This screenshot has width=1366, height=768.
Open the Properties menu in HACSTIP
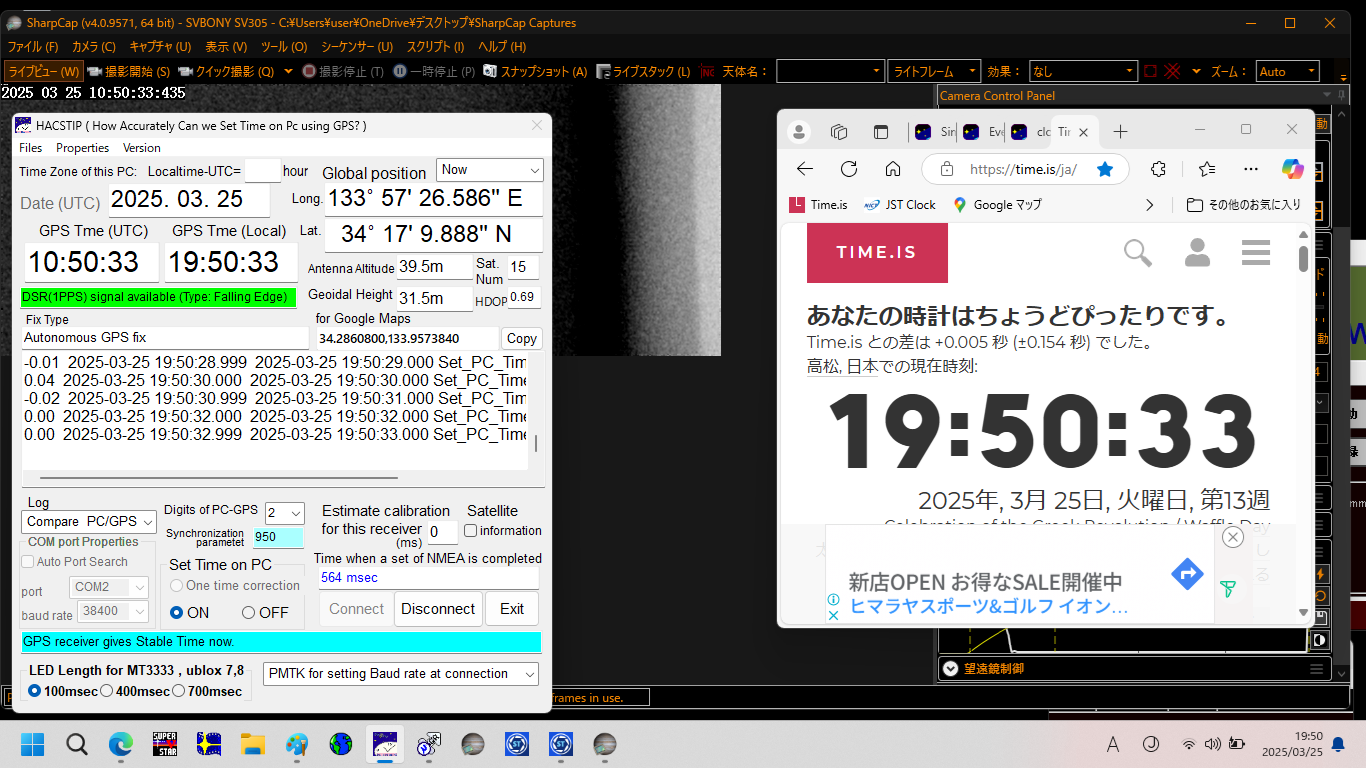83,148
